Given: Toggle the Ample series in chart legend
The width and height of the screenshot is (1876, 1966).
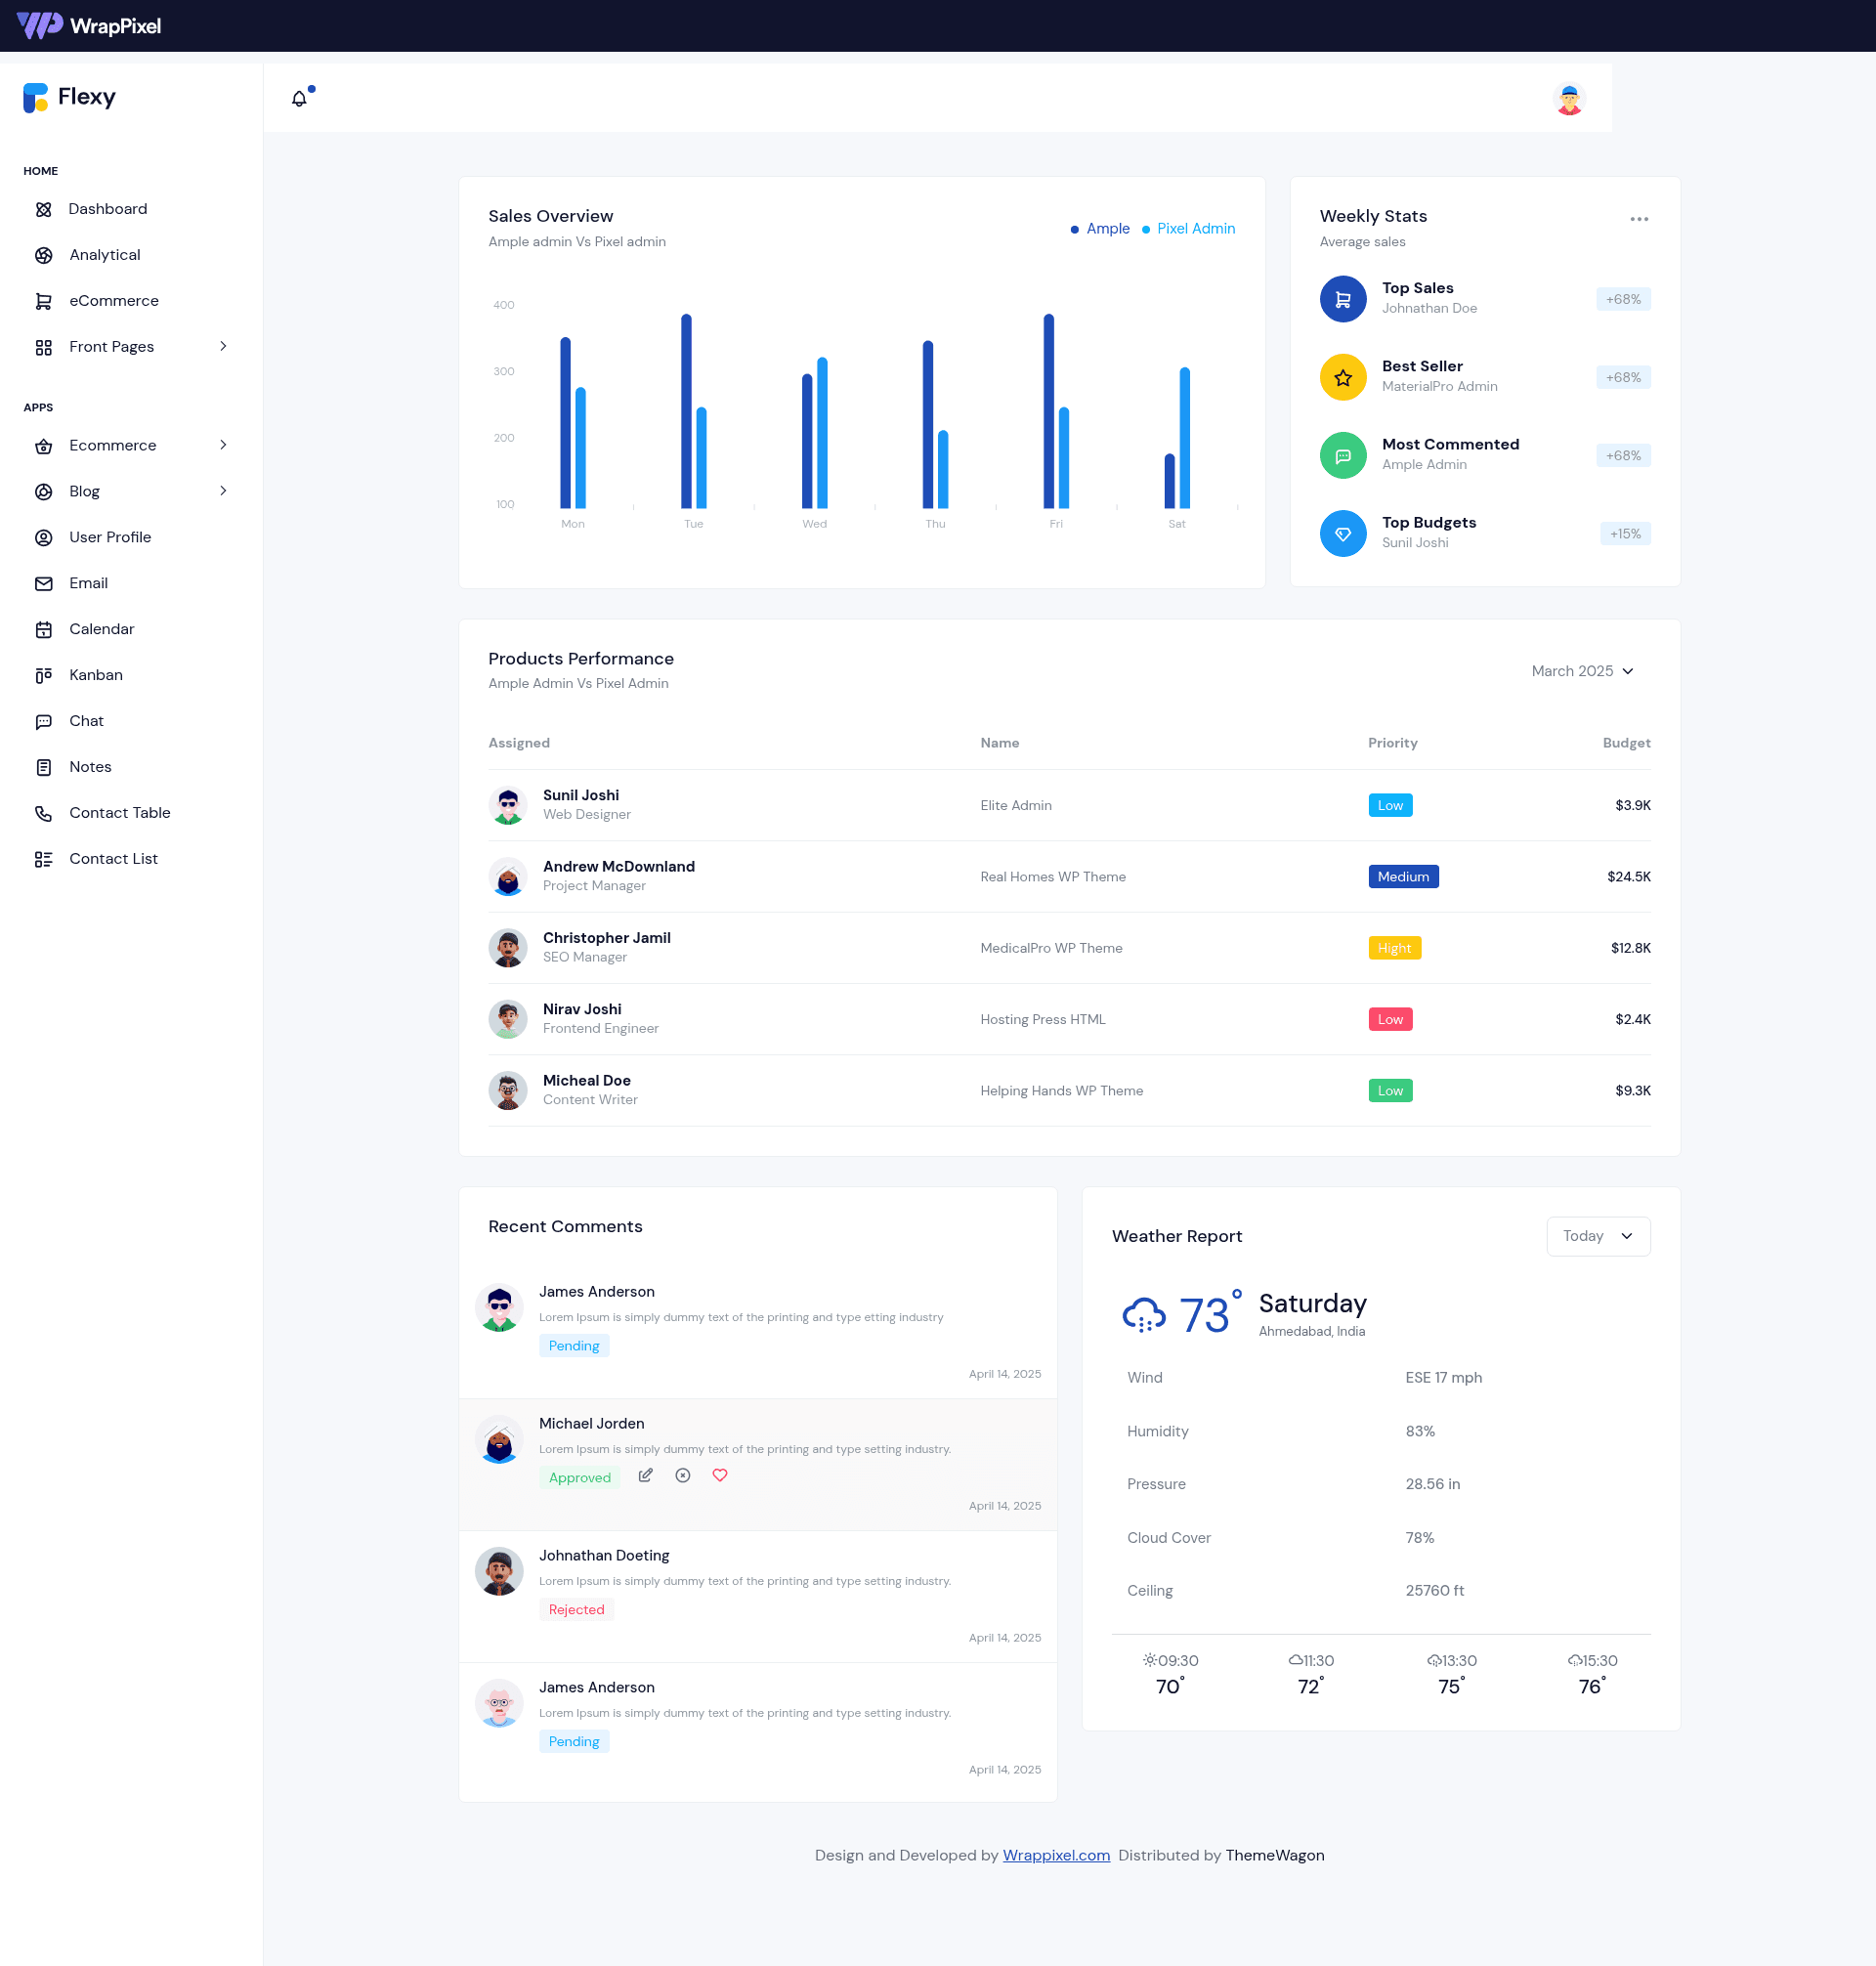Looking at the screenshot, I should (1100, 228).
